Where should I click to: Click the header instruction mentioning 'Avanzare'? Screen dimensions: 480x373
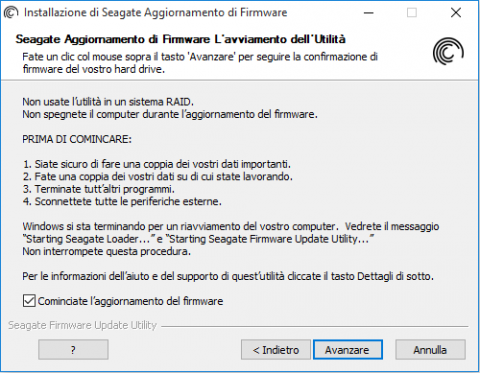tap(200, 63)
